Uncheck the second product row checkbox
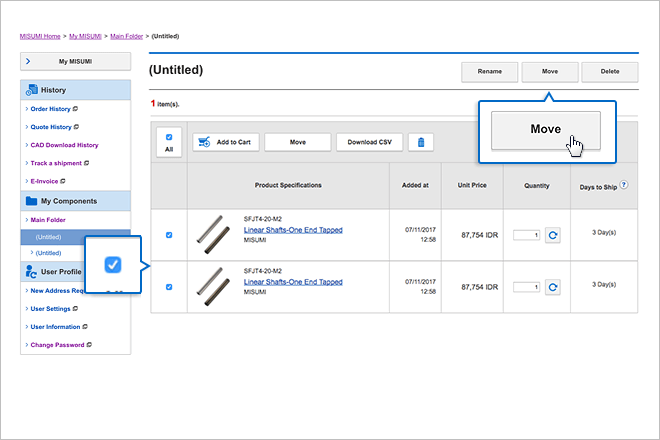The image size is (660, 440). pos(168,287)
